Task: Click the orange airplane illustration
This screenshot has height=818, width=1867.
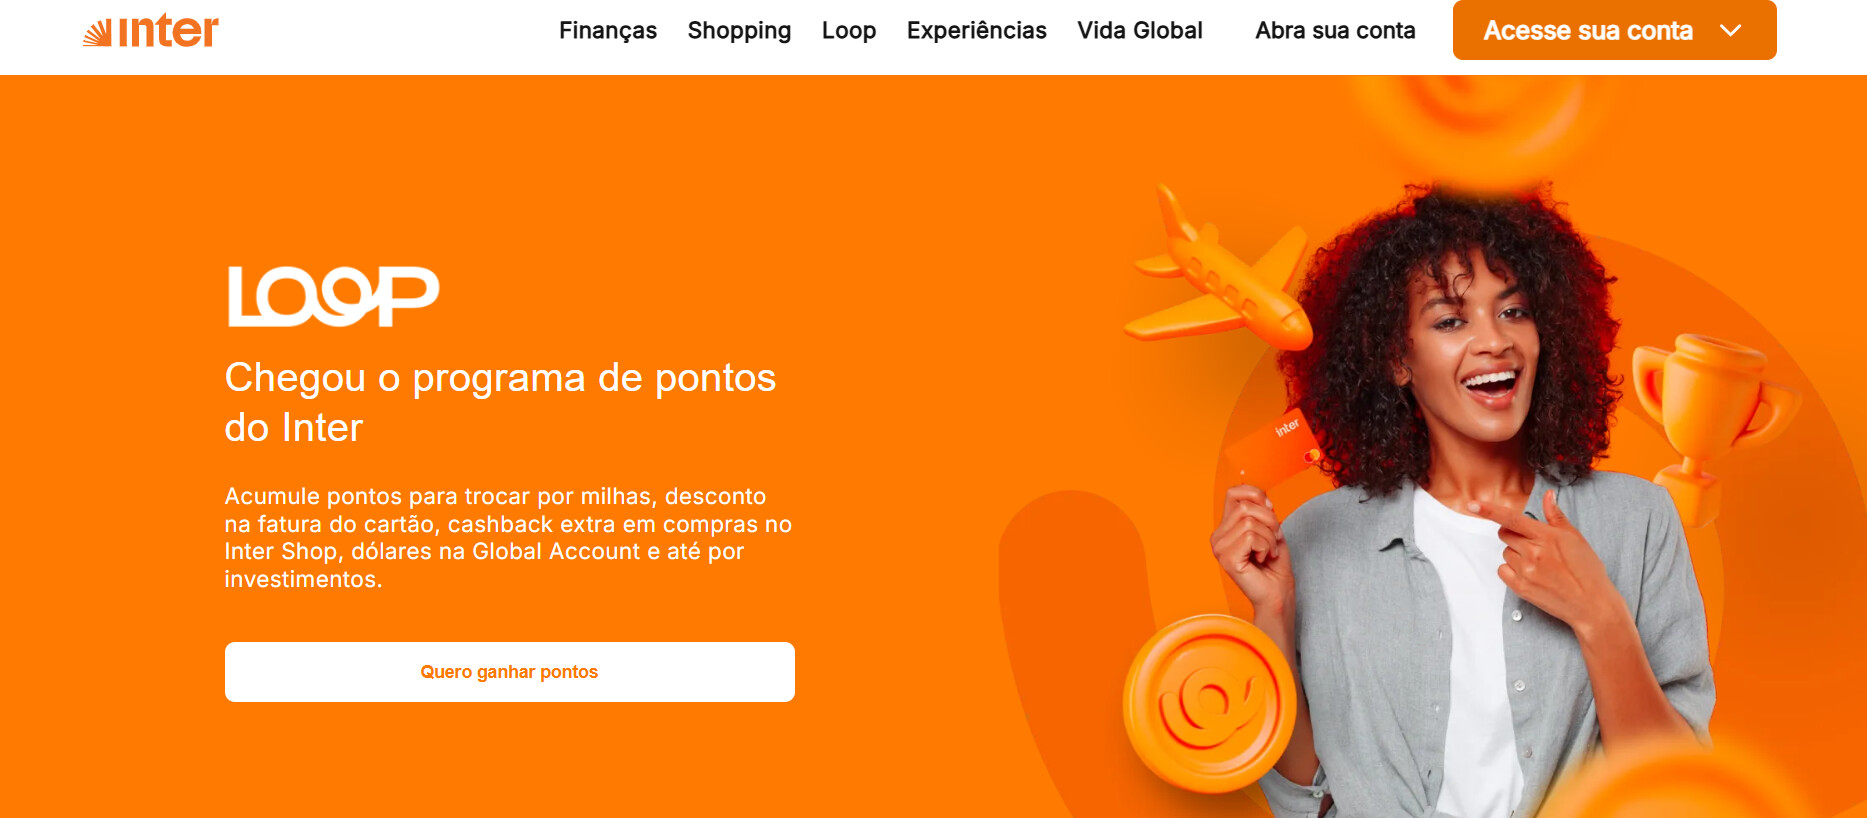Action: point(1218,272)
